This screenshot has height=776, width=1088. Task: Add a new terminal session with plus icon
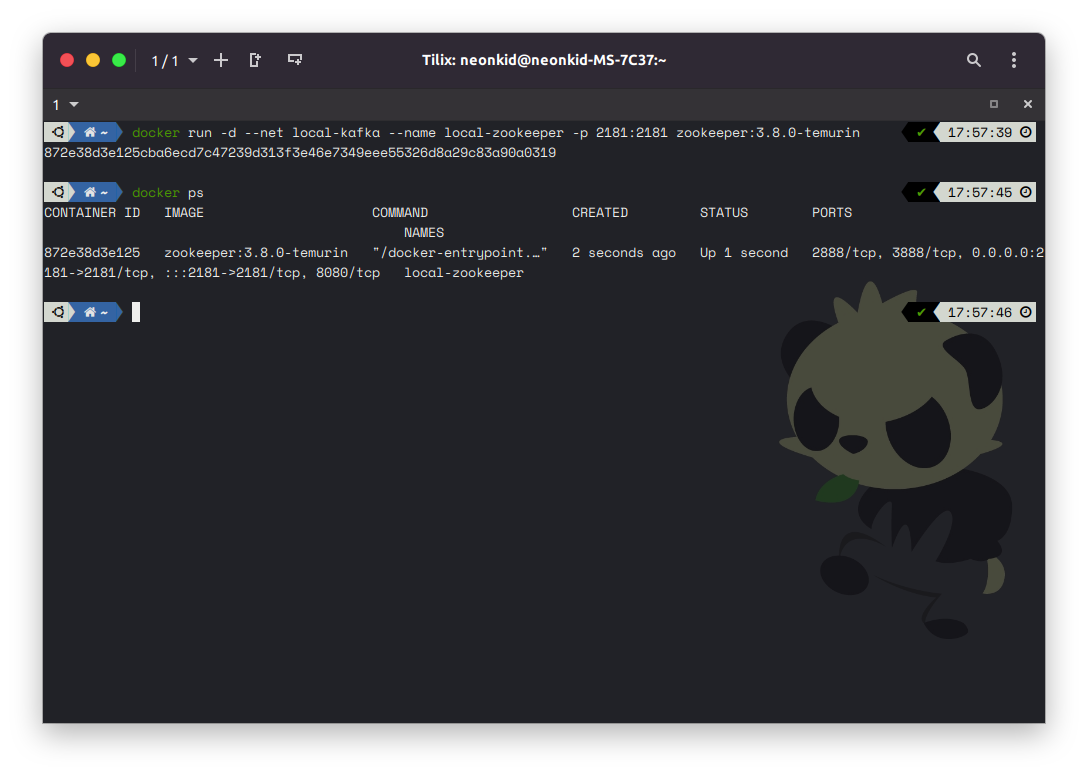[221, 60]
